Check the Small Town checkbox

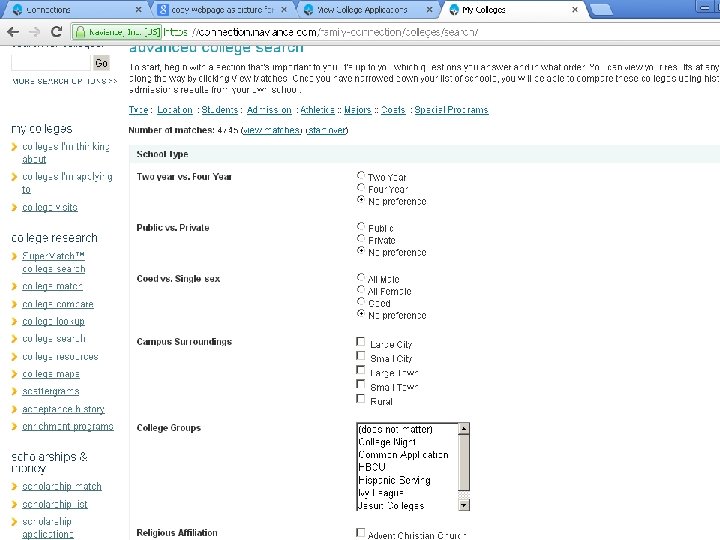coord(361,385)
